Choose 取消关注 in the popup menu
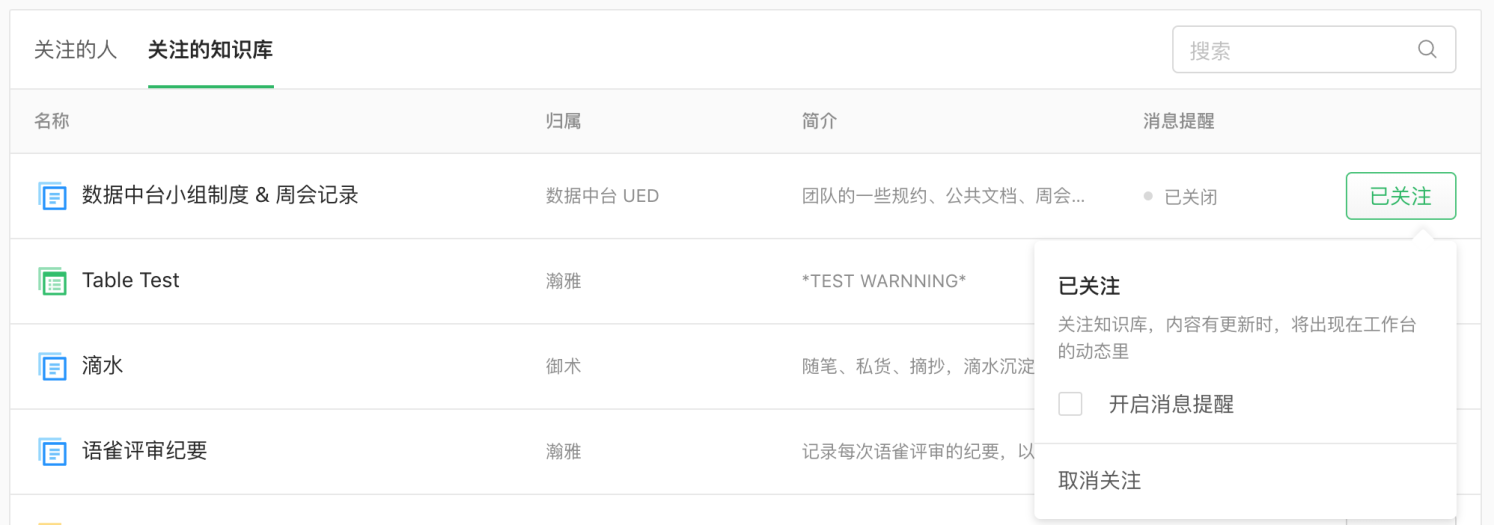 tap(1099, 481)
